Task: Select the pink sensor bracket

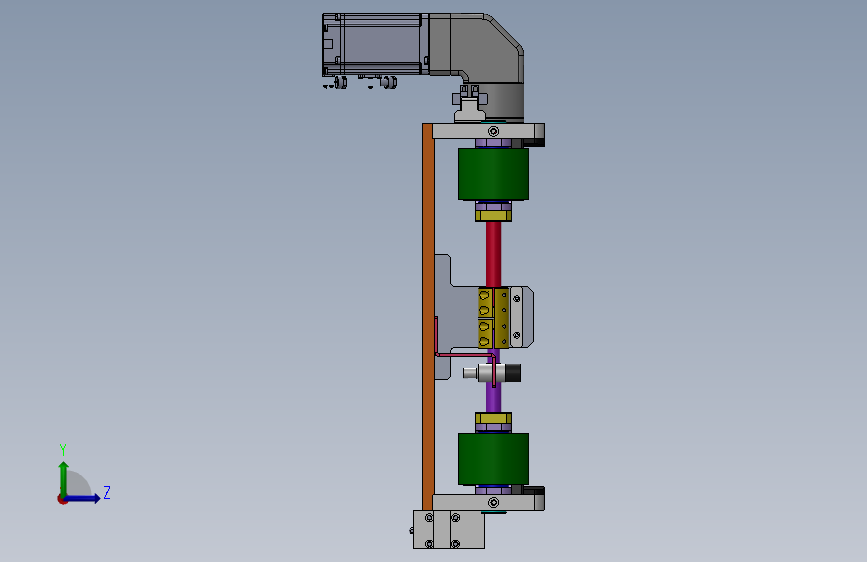Action: pos(466,353)
